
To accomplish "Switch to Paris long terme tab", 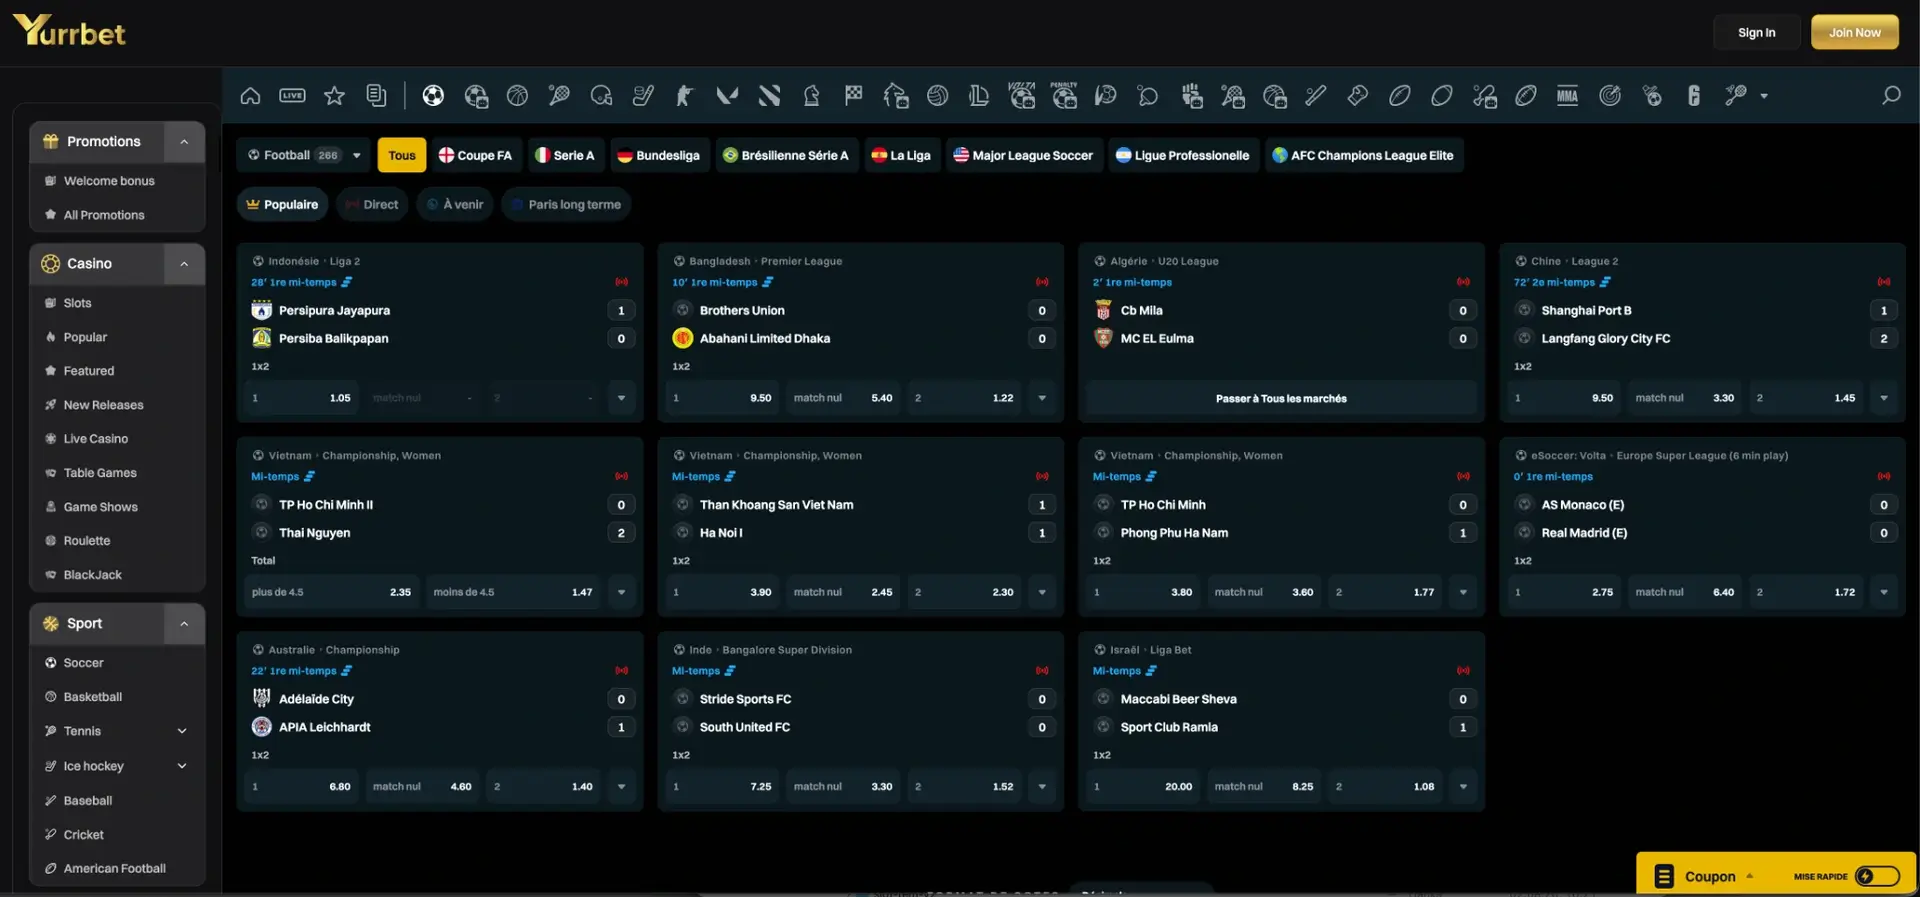I will point(566,204).
